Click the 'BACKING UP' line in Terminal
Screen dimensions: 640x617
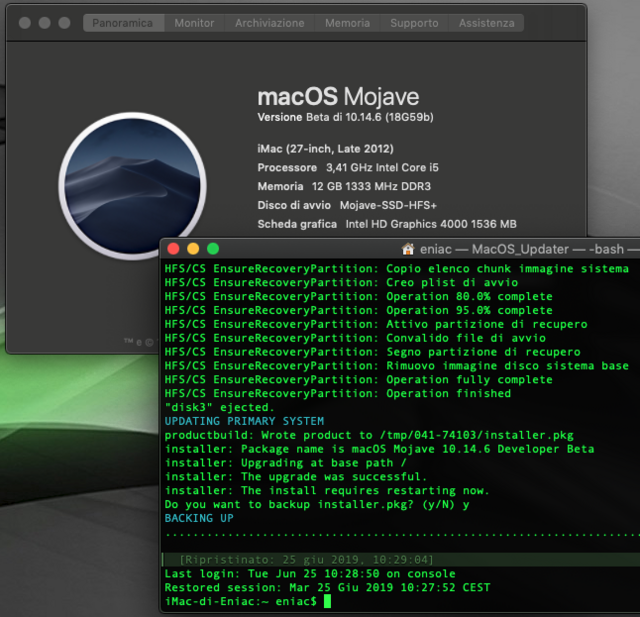[199, 518]
